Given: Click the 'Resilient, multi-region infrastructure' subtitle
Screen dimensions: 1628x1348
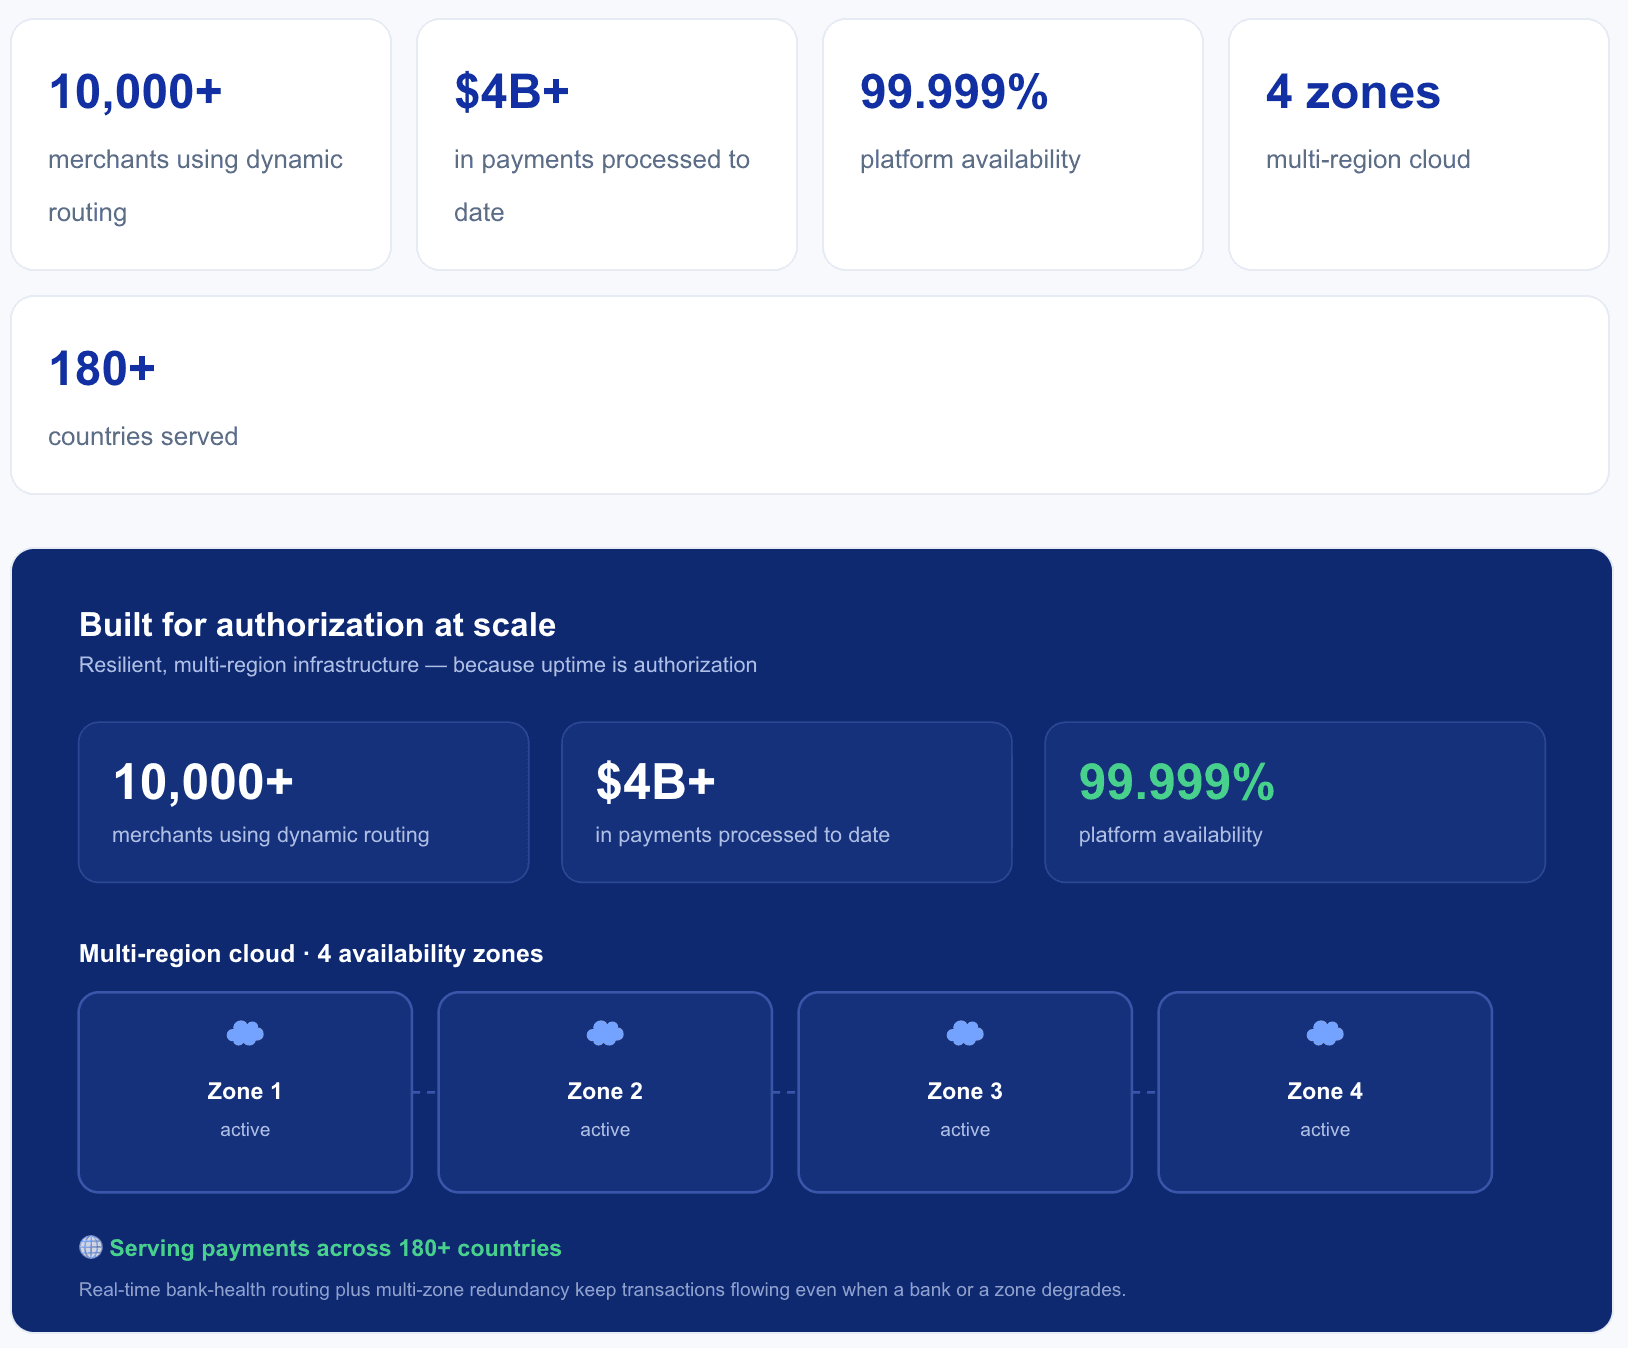Looking at the screenshot, I should tap(418, 665).
